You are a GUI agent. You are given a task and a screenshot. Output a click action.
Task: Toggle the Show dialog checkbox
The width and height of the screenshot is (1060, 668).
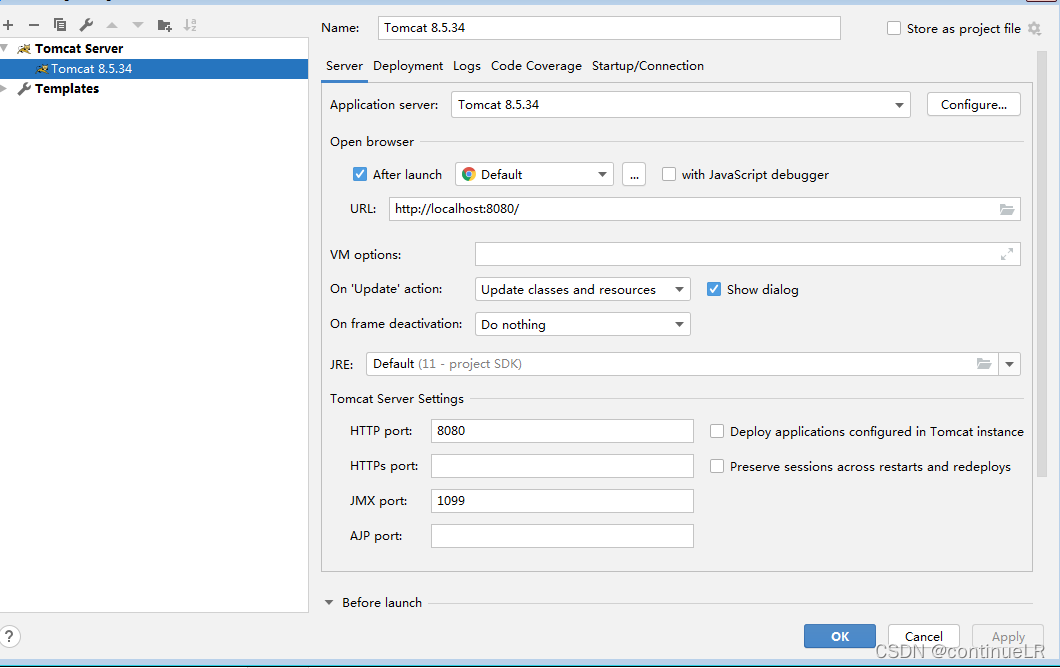tap(714, 289)
